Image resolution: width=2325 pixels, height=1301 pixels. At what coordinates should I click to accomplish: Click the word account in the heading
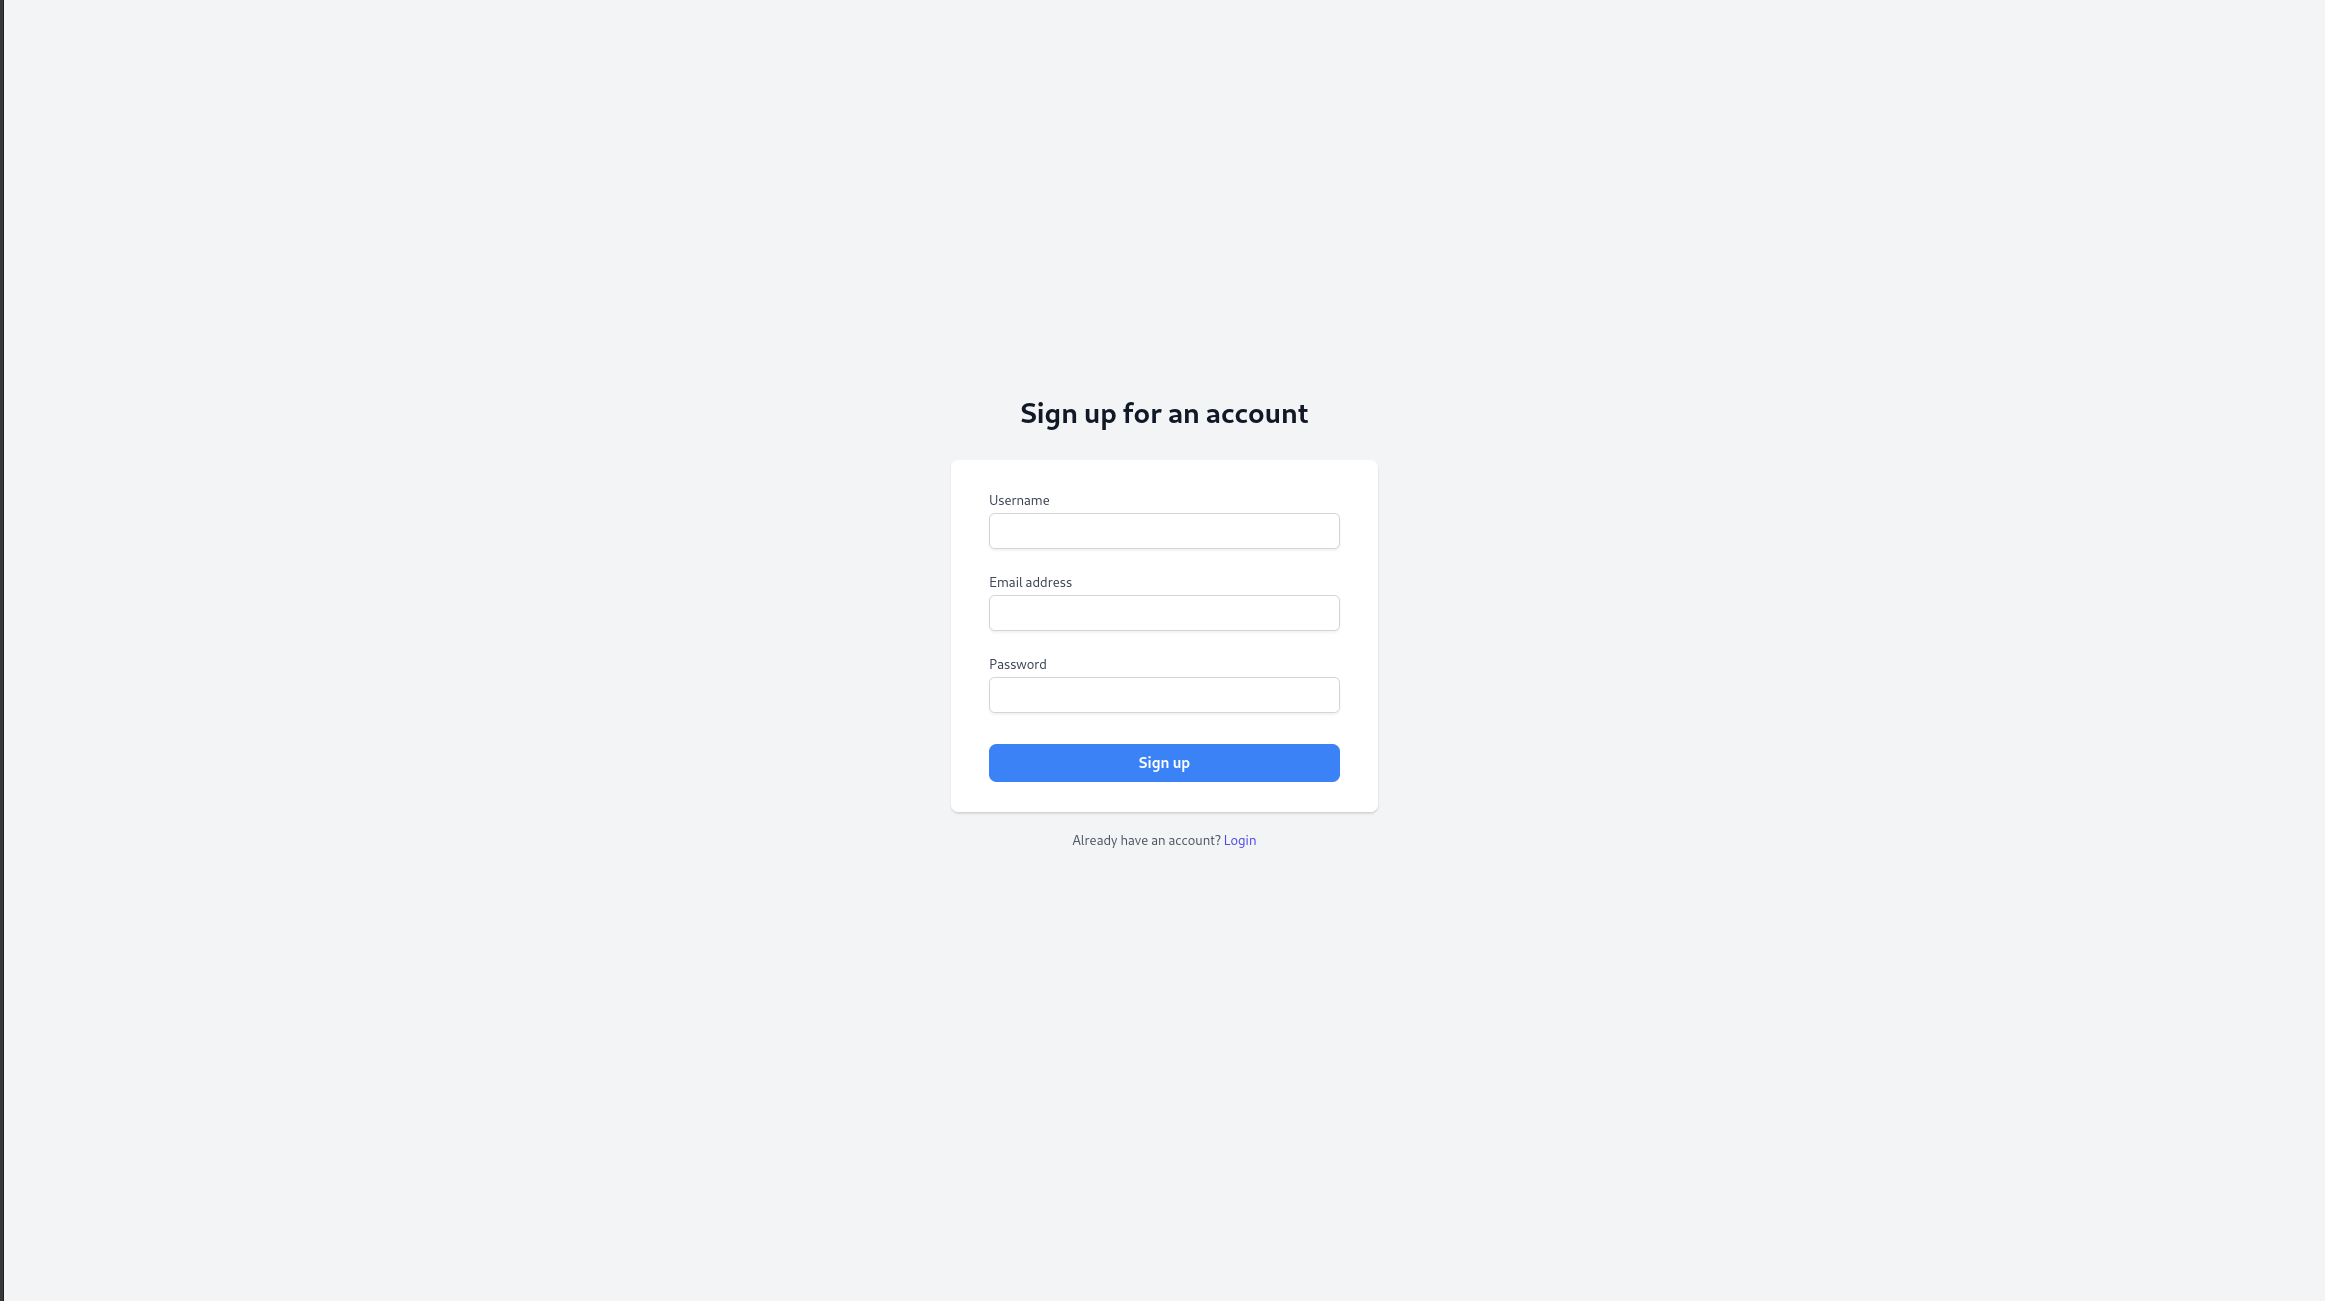1256,413
